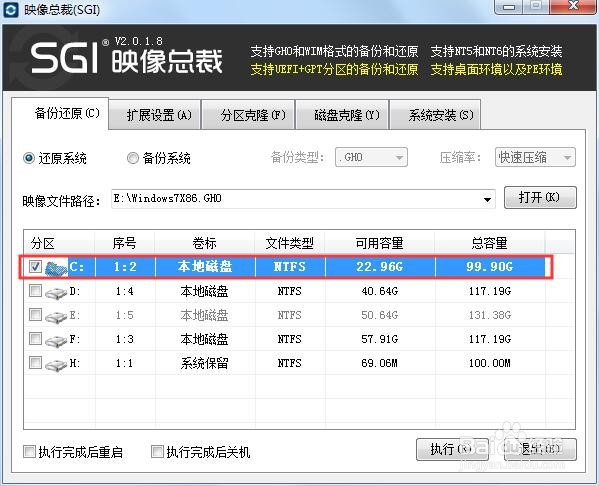Viewport: 599px width, 486px height.
Task: Click the C: drive icon
Action: pos(56,267)
